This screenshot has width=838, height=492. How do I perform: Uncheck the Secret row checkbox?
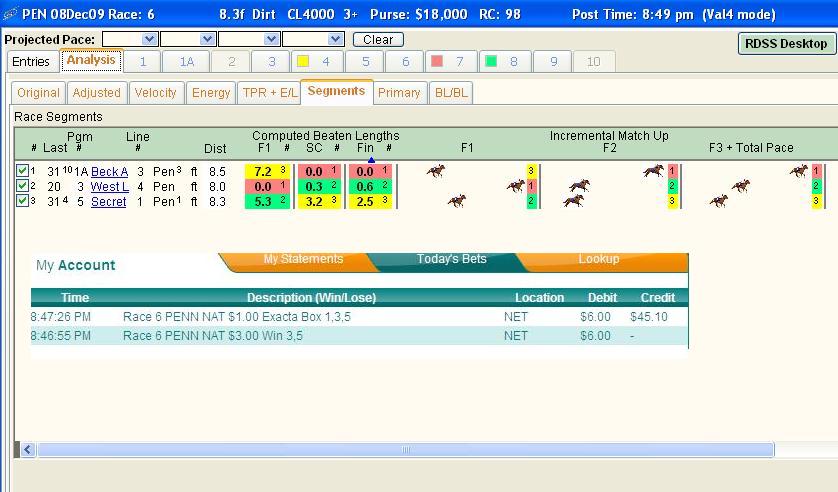point(22,201)
